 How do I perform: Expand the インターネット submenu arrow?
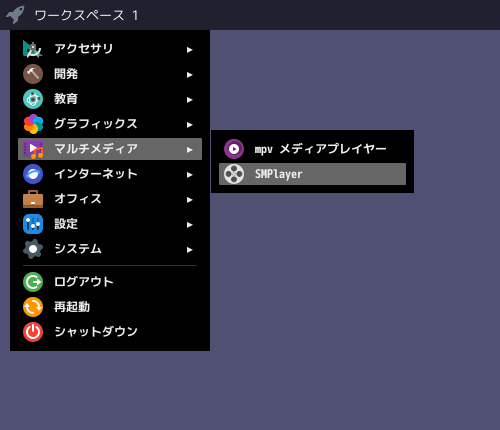pyautogui.click(x=189, y=175)
